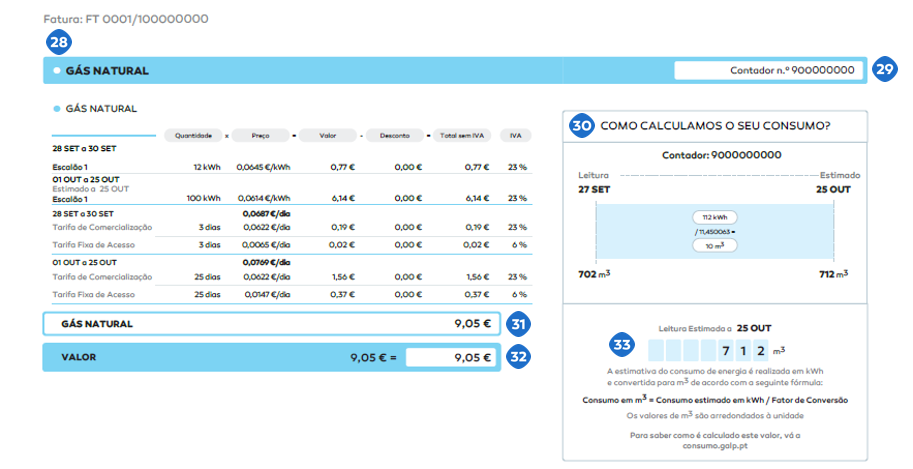
Task: Click the Contador: 9000000000 text
Action: point(721,155)
